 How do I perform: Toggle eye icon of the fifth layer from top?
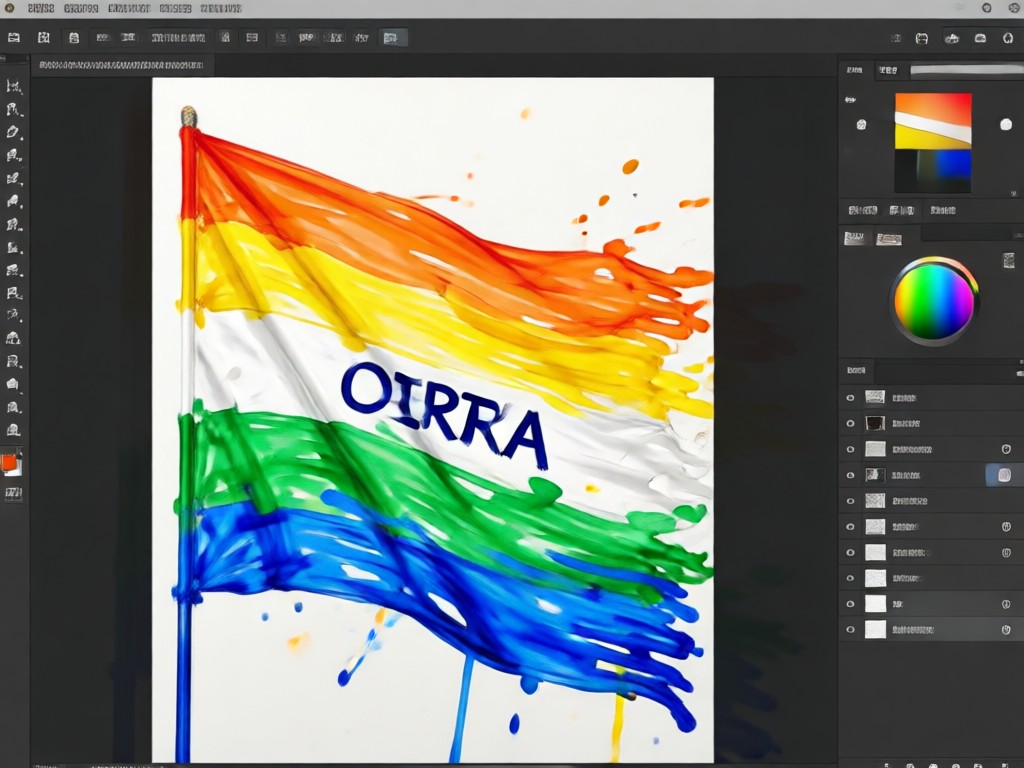(850, 501)
